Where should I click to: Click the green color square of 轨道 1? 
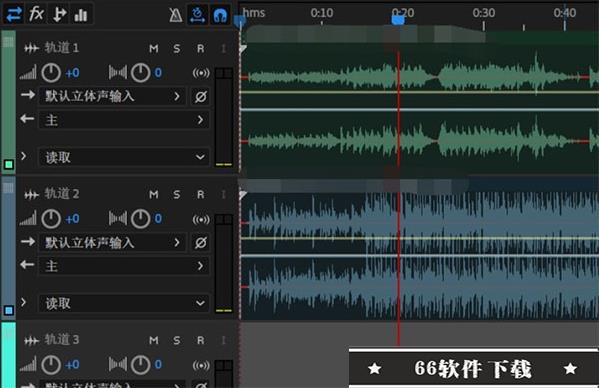coord(9,165)
